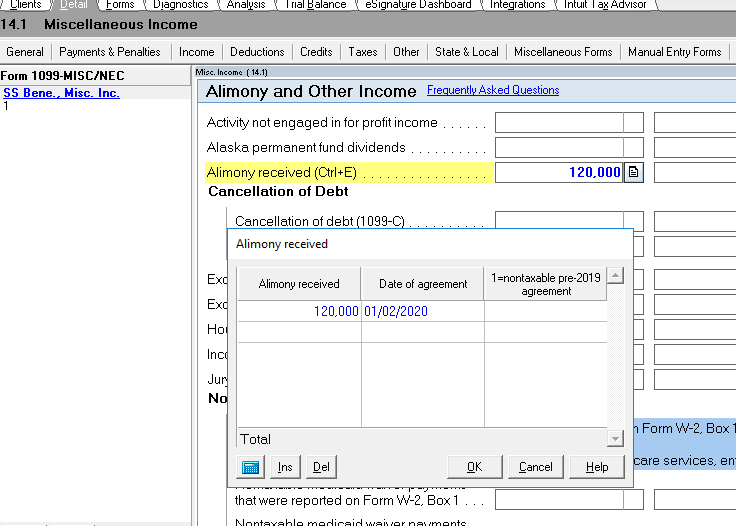
Task: Click the scroll down arrow in the Alimony table
Action: pyautogui.click(x=615, y=439)
